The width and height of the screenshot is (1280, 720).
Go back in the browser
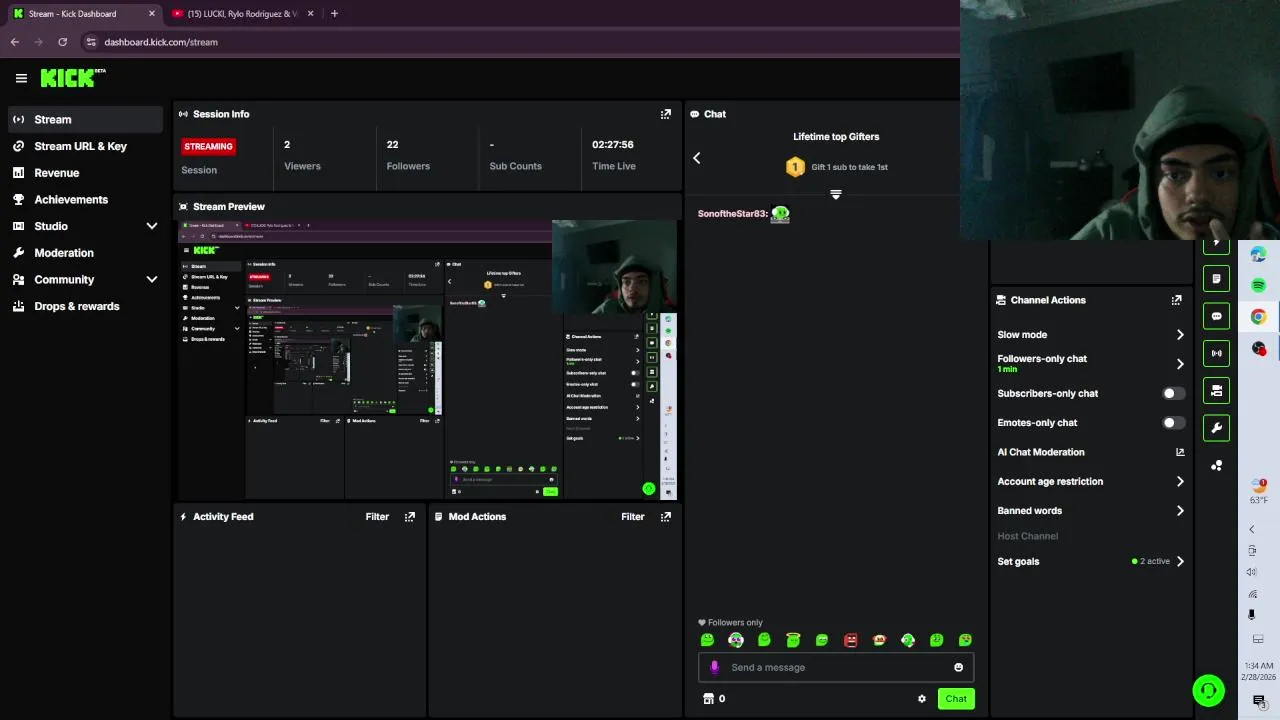pyautogui.click(x=15, y=42)
